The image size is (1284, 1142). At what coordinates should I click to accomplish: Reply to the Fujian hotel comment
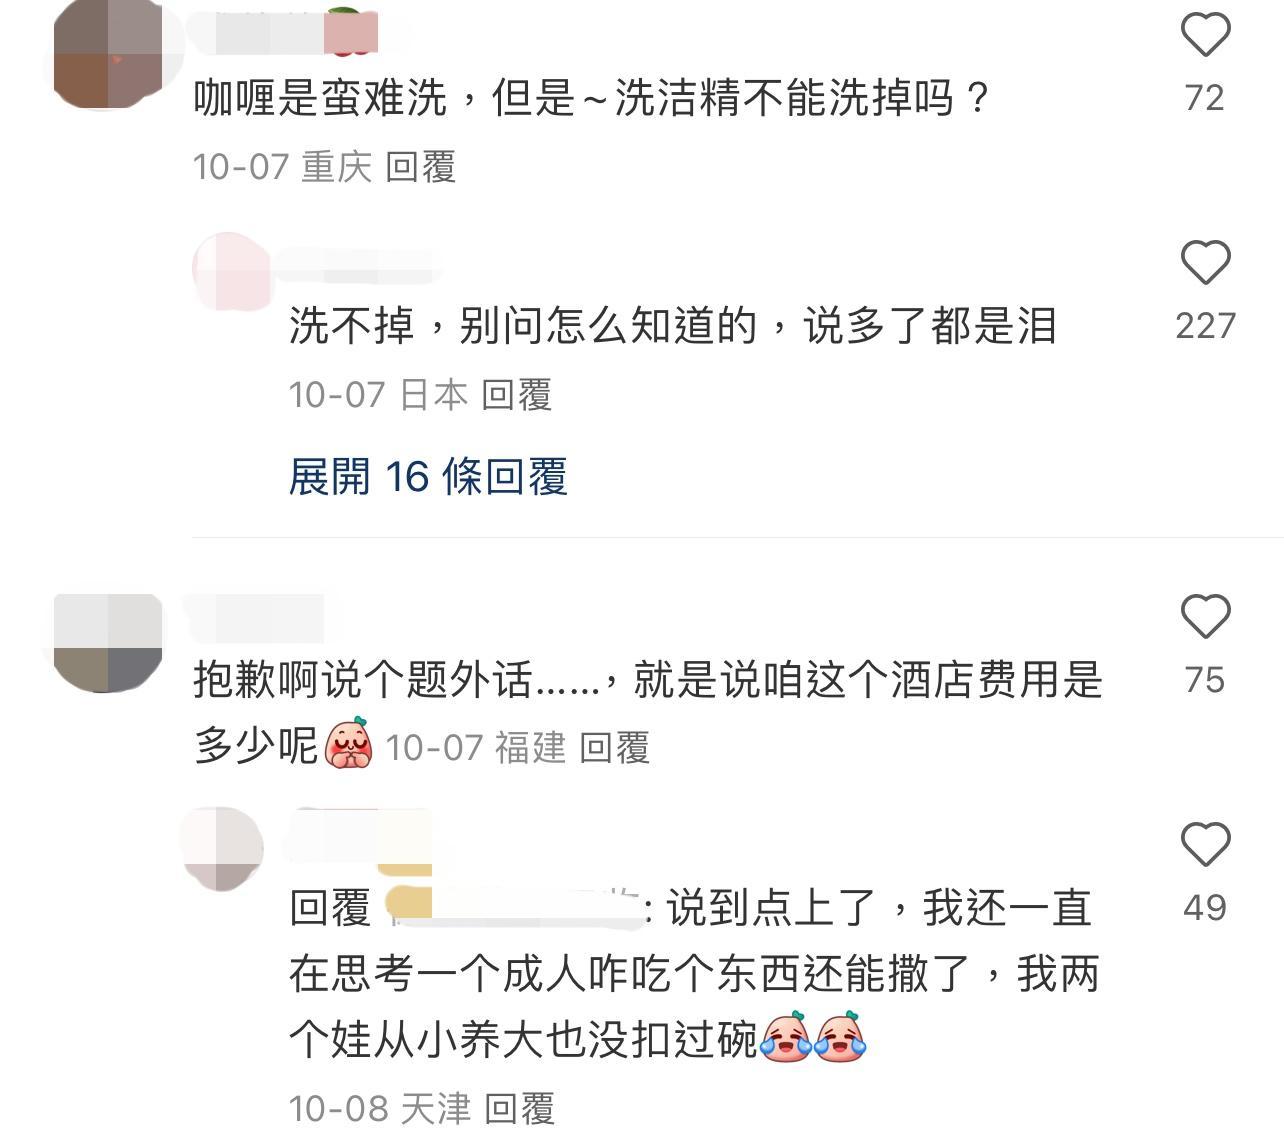pos(615,748)
